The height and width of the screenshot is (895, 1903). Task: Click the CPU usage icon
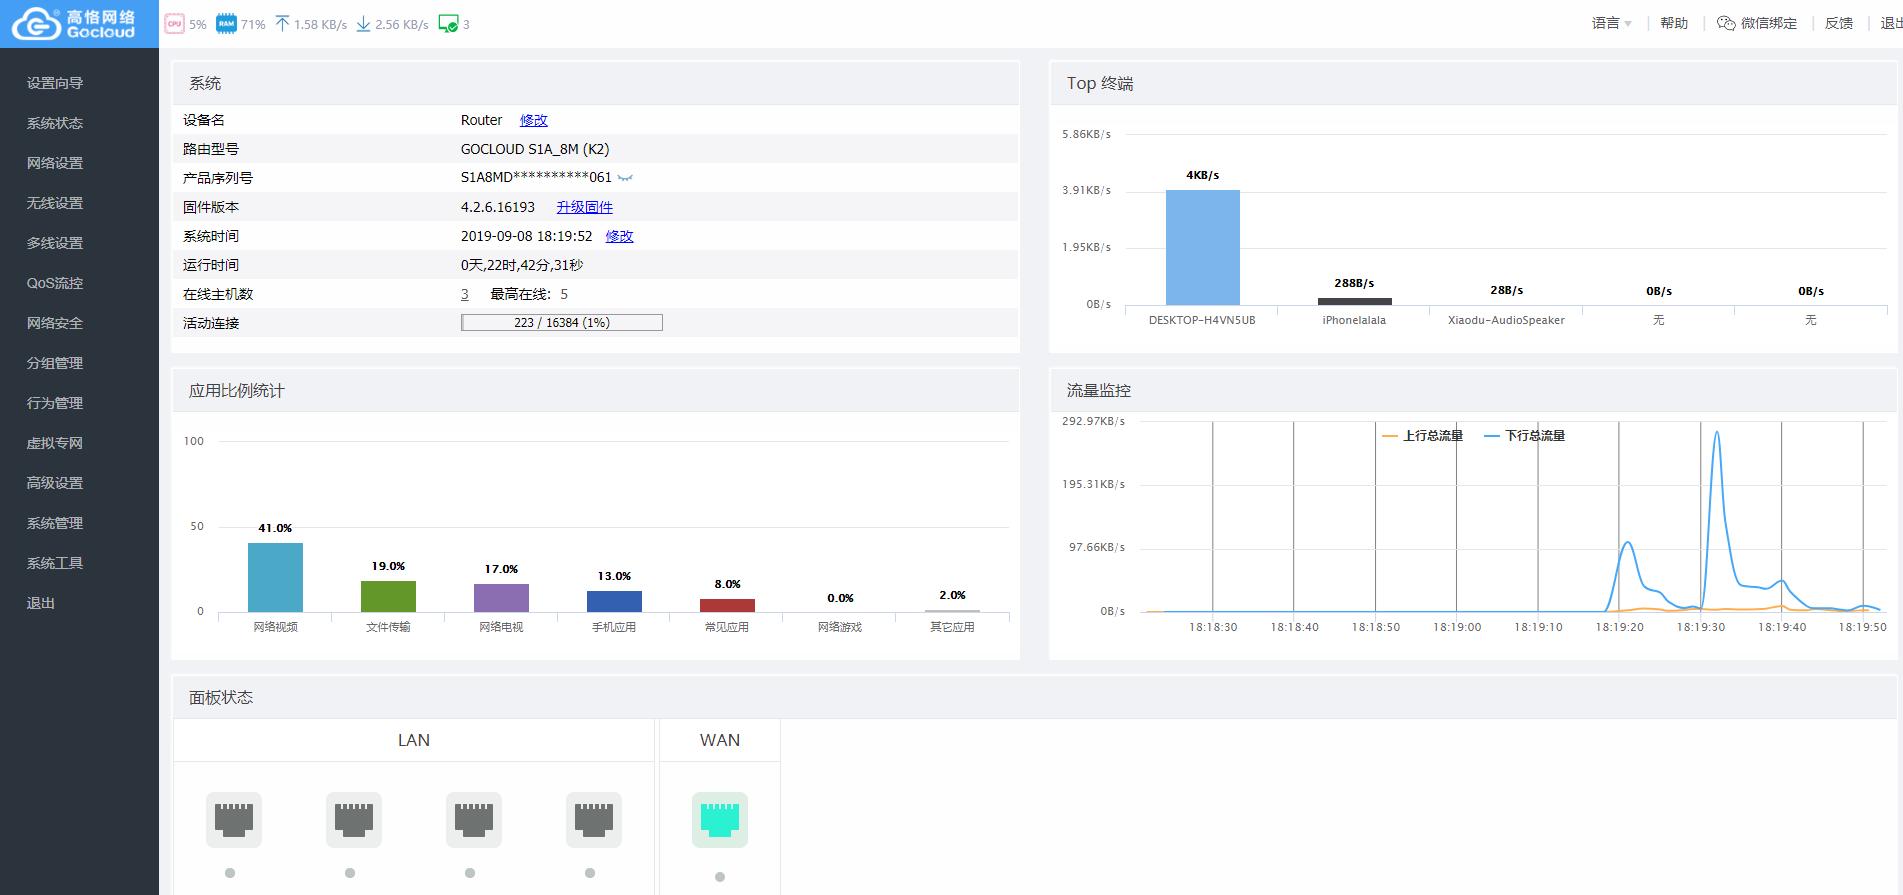click(x=174, y=24)
